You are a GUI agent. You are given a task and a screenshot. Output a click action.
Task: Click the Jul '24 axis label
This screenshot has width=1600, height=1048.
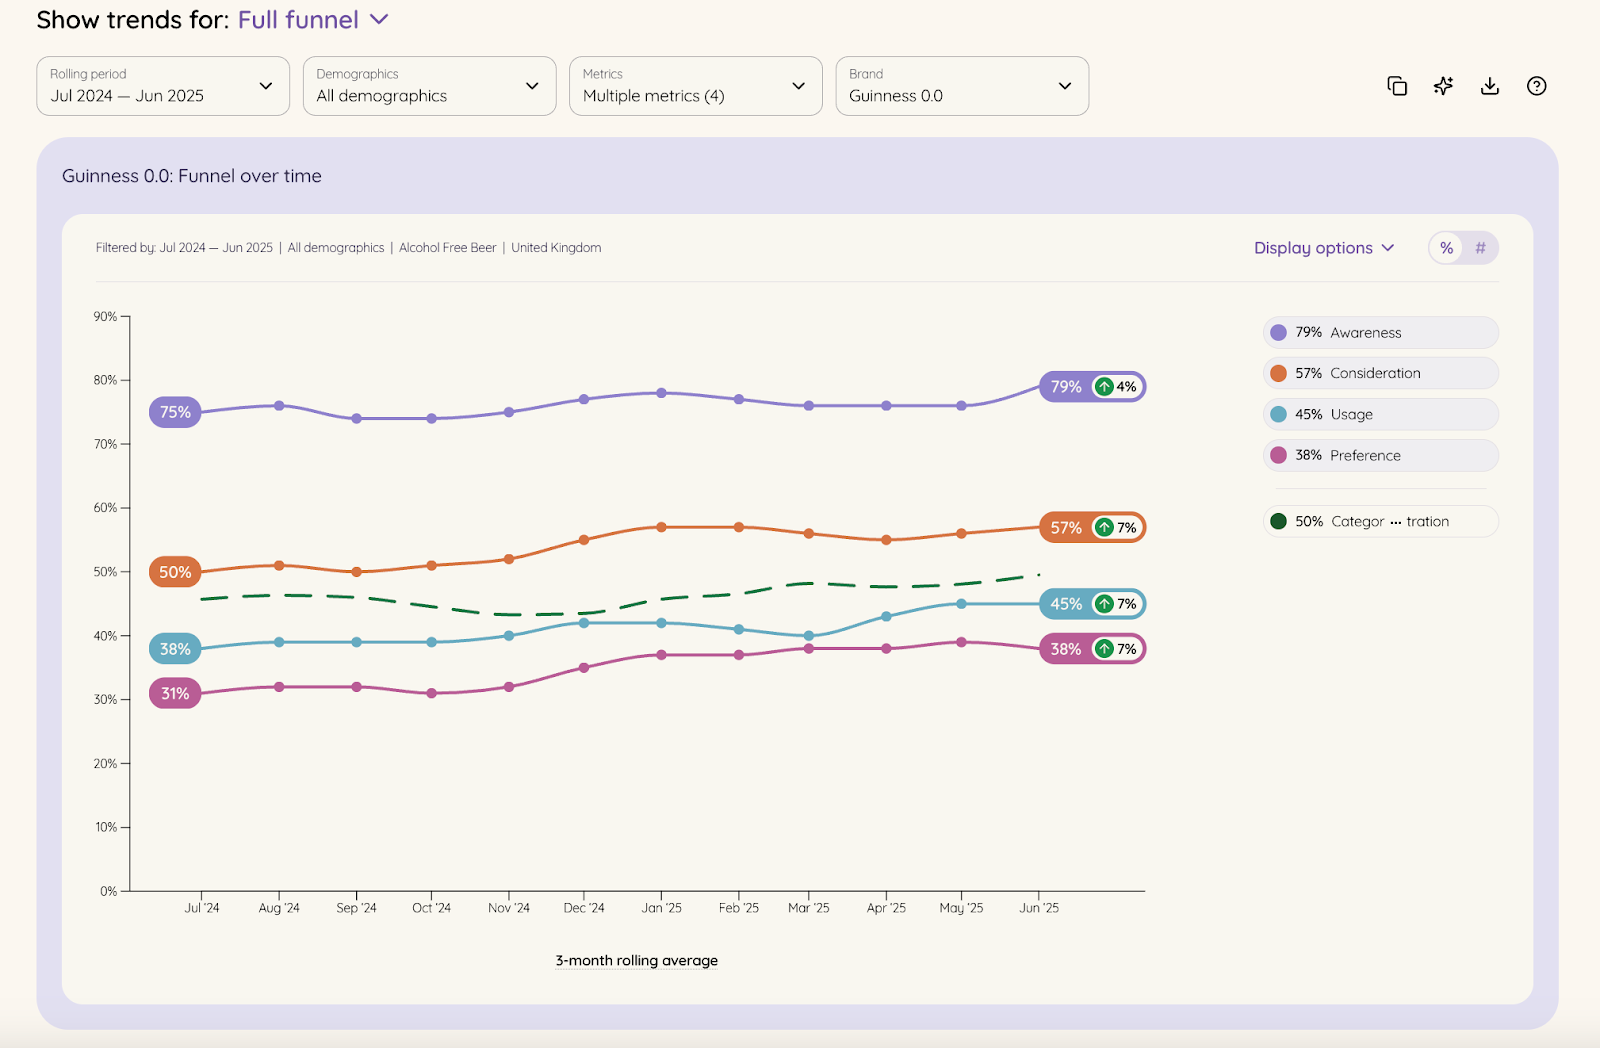[x=201, y=908]
